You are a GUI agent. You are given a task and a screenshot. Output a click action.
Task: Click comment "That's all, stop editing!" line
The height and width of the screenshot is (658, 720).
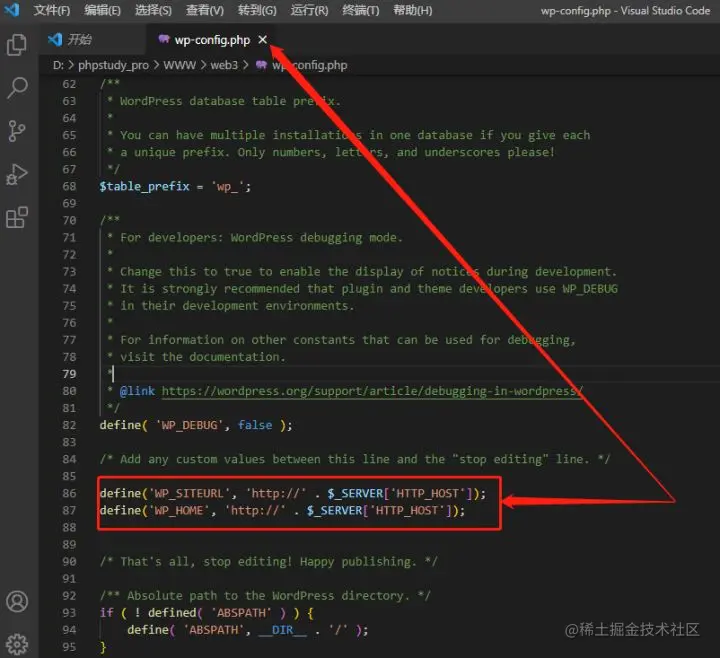pyautogui.click(x=269, y=562)
